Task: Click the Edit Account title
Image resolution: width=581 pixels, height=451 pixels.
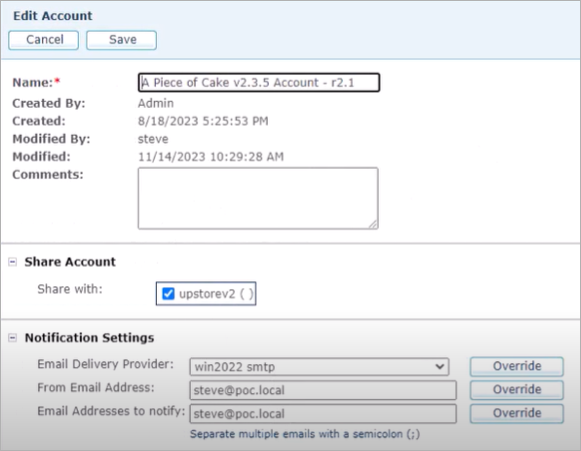Action: (53, 16)
